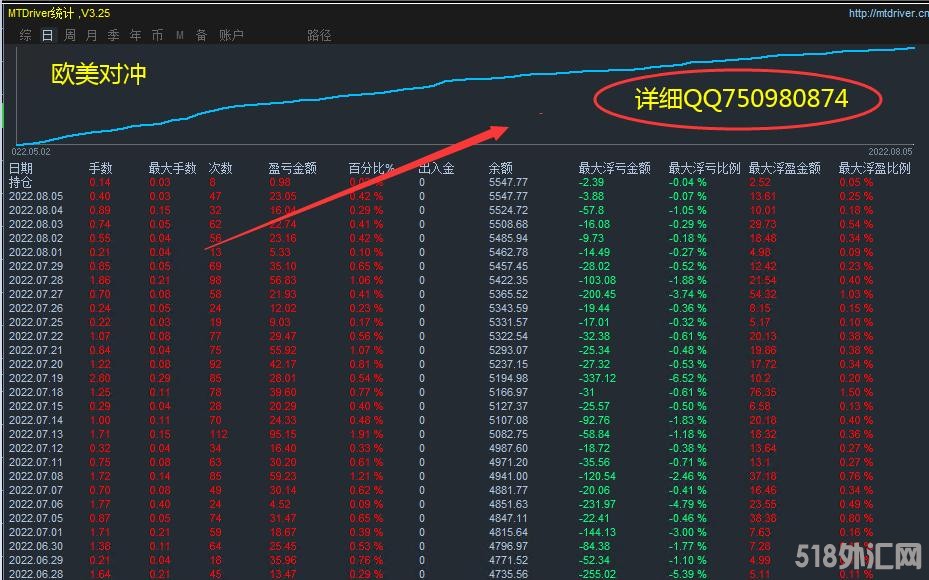Click the 最大浮盈比例 column header
Screen dimensions: 929x580
pos(874,168)
